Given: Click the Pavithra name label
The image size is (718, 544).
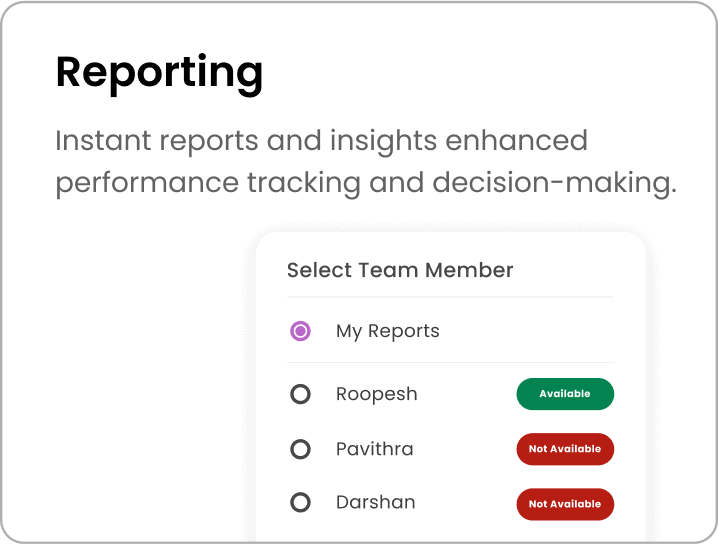Looking at the screenshot, I should pyautogui.click(x=375, y=449).
